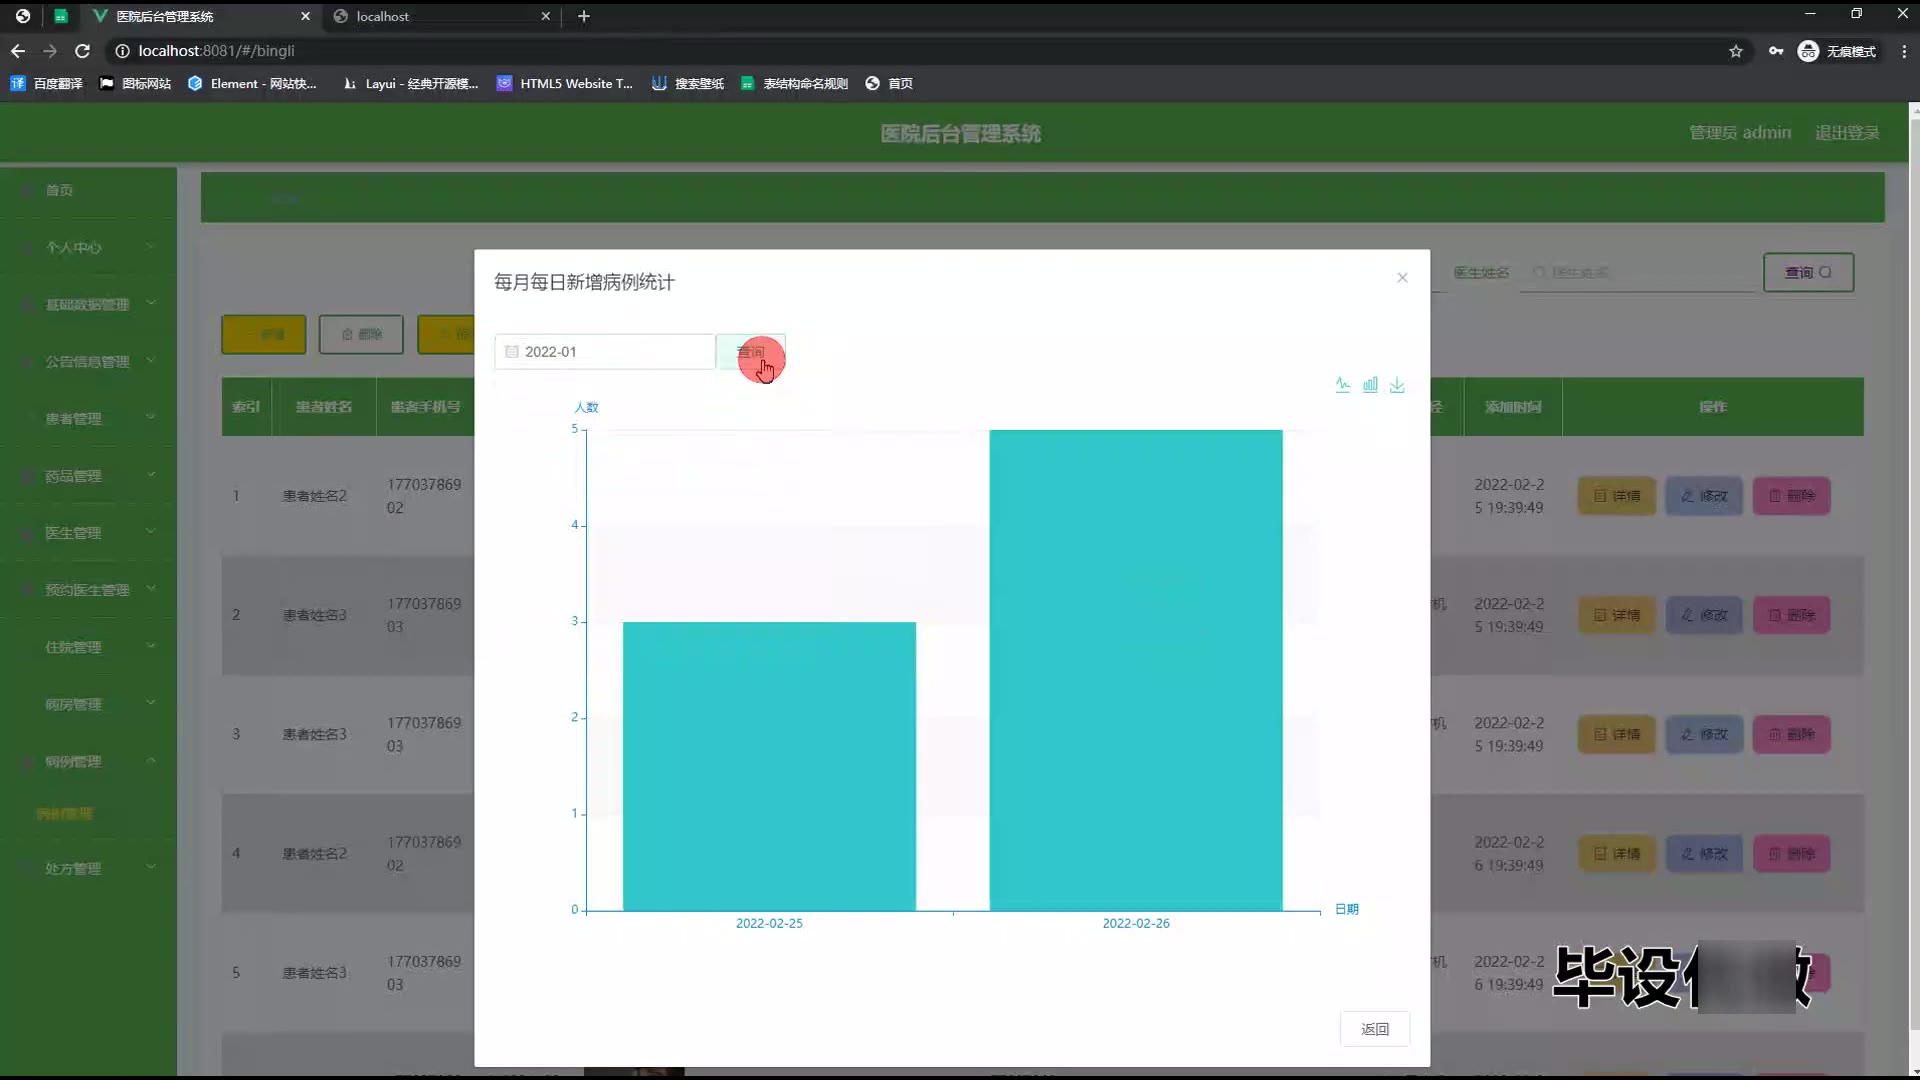Screen dimensions: 1920x1080
Task: Reload the page with browser refresh icon
Action: pos(83,51)
